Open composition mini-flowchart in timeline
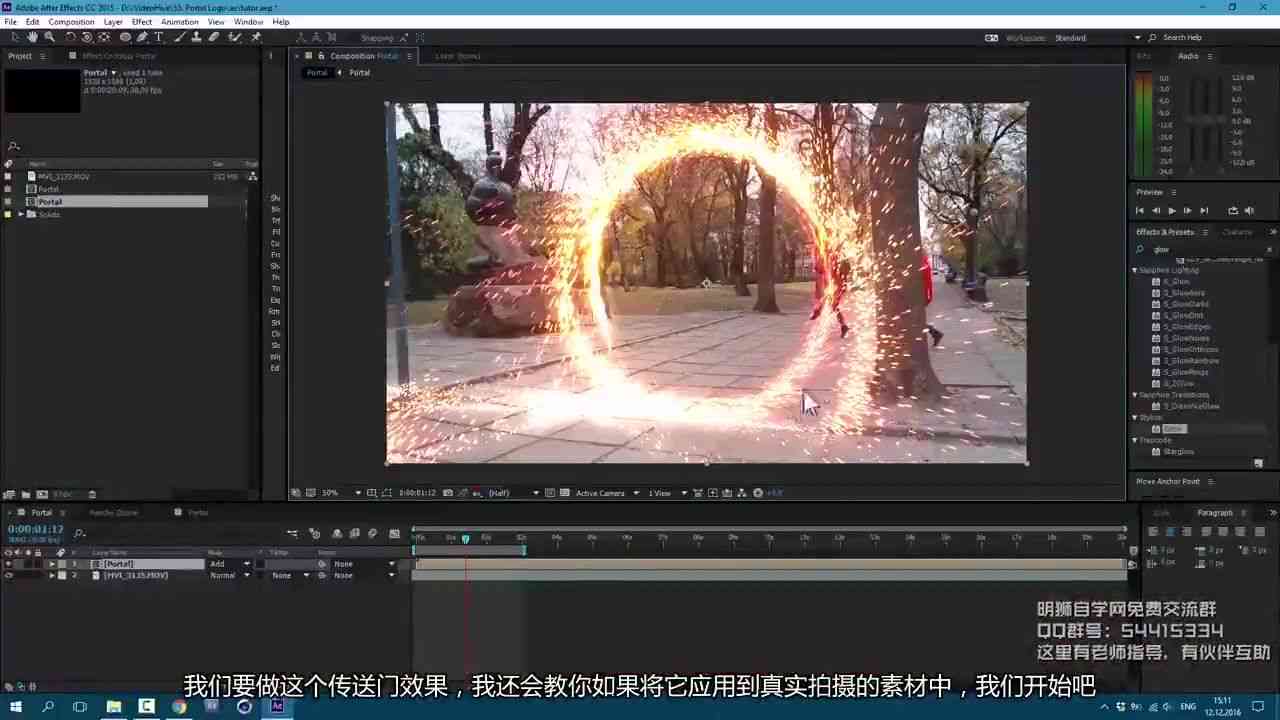The height and width of the screenshot is (720, 1280). (x=292, y=534)
